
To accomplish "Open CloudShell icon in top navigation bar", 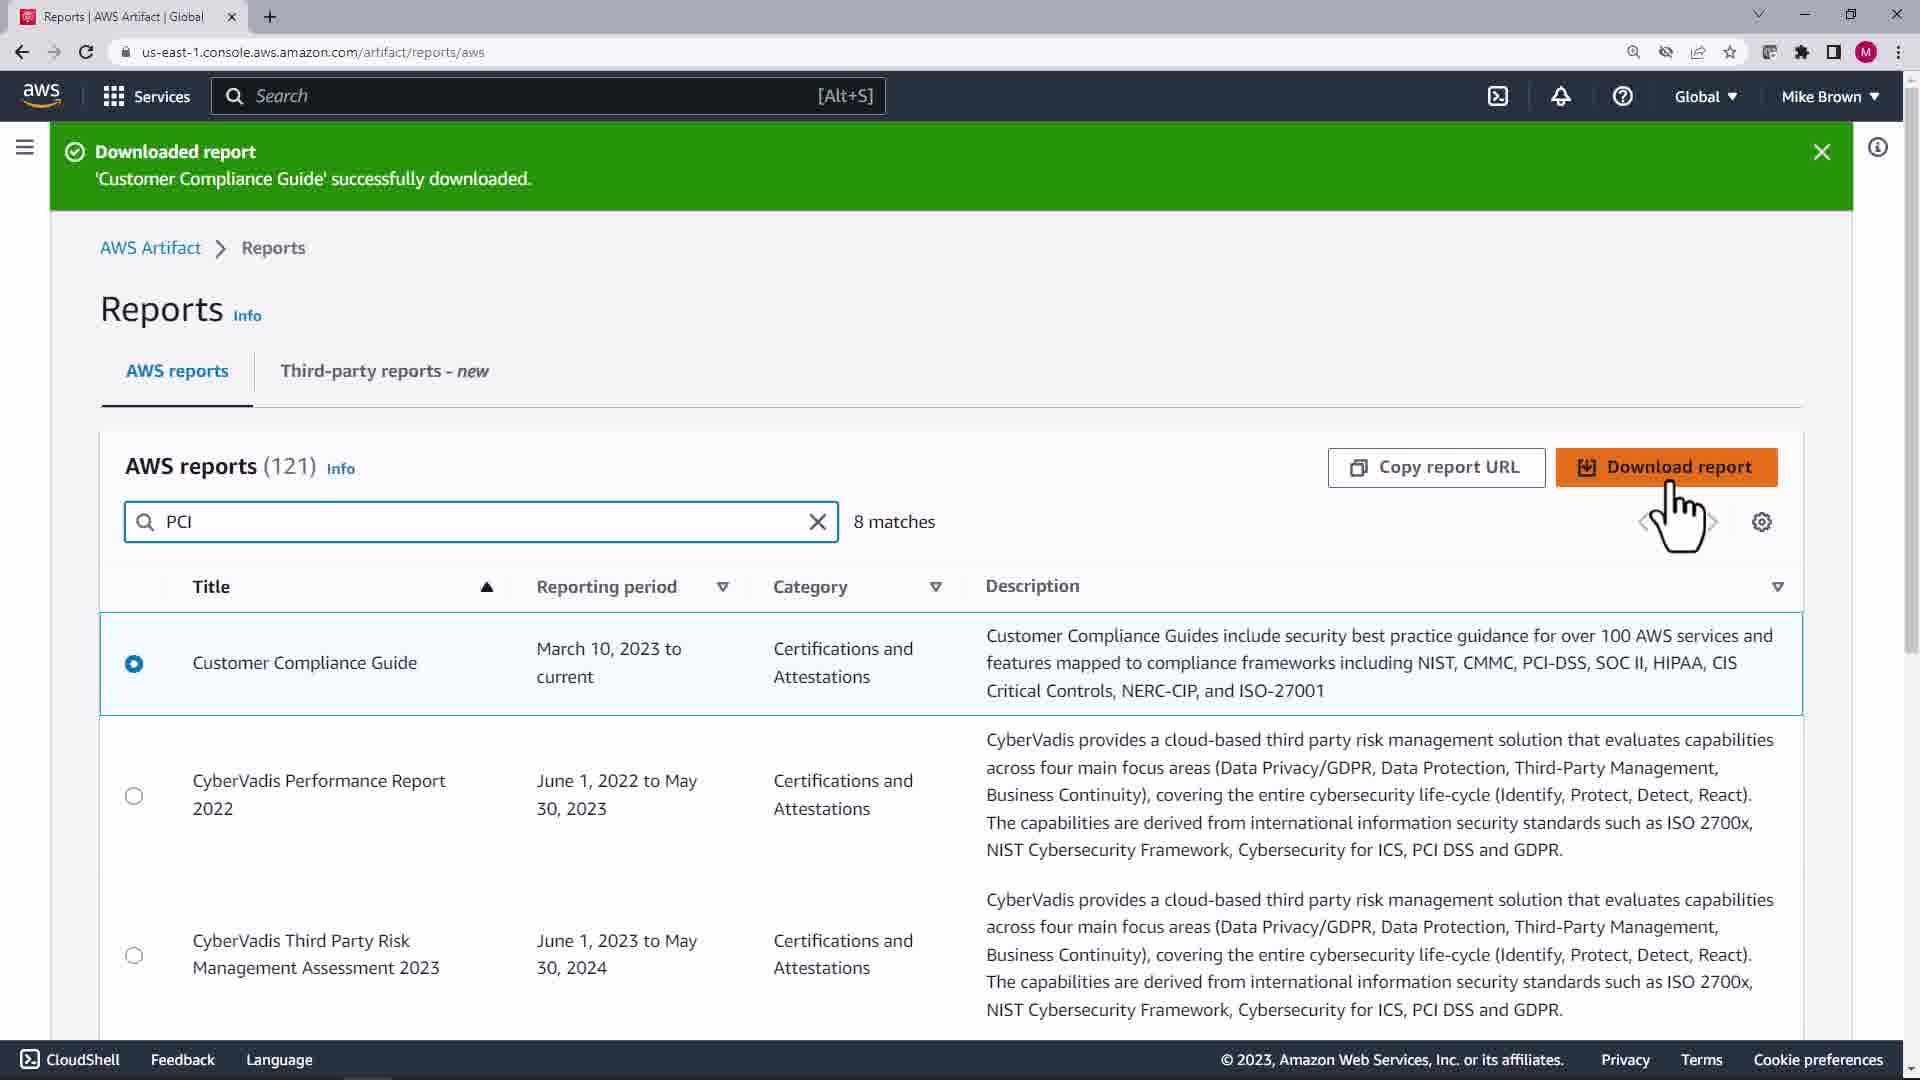I will [1497, 96].
